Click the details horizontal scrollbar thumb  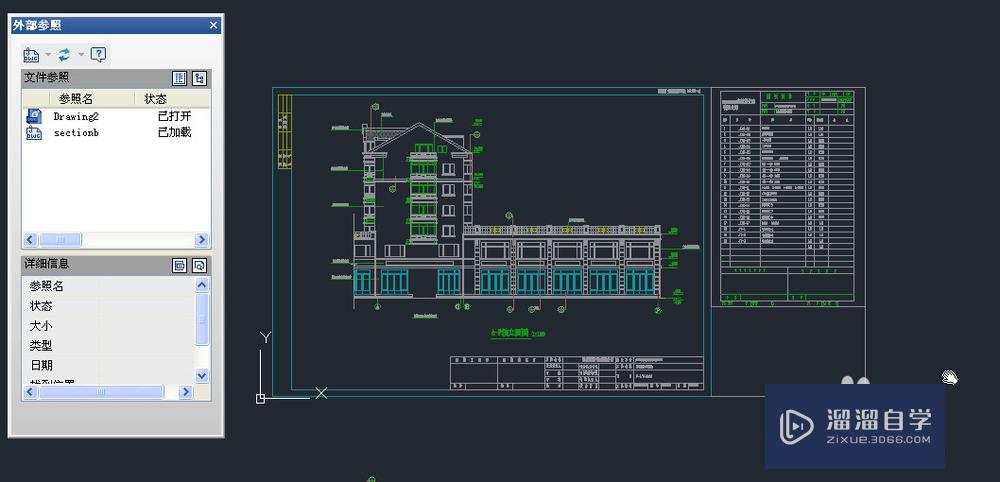(x=100, y=393)
